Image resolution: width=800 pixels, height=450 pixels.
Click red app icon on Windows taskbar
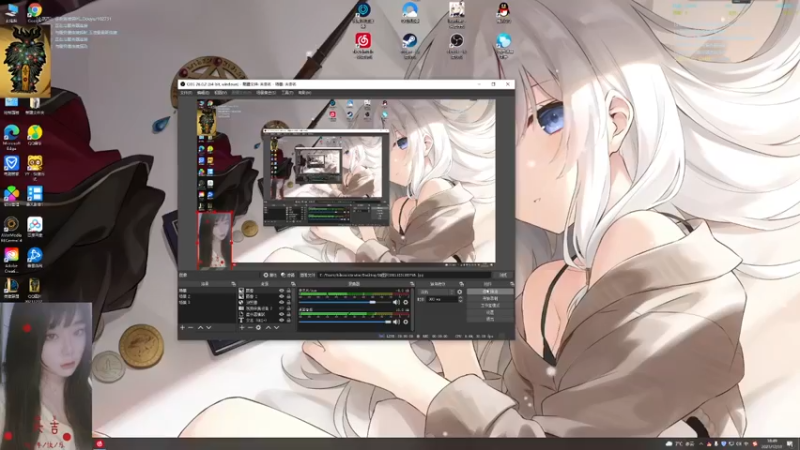point(99,444)
